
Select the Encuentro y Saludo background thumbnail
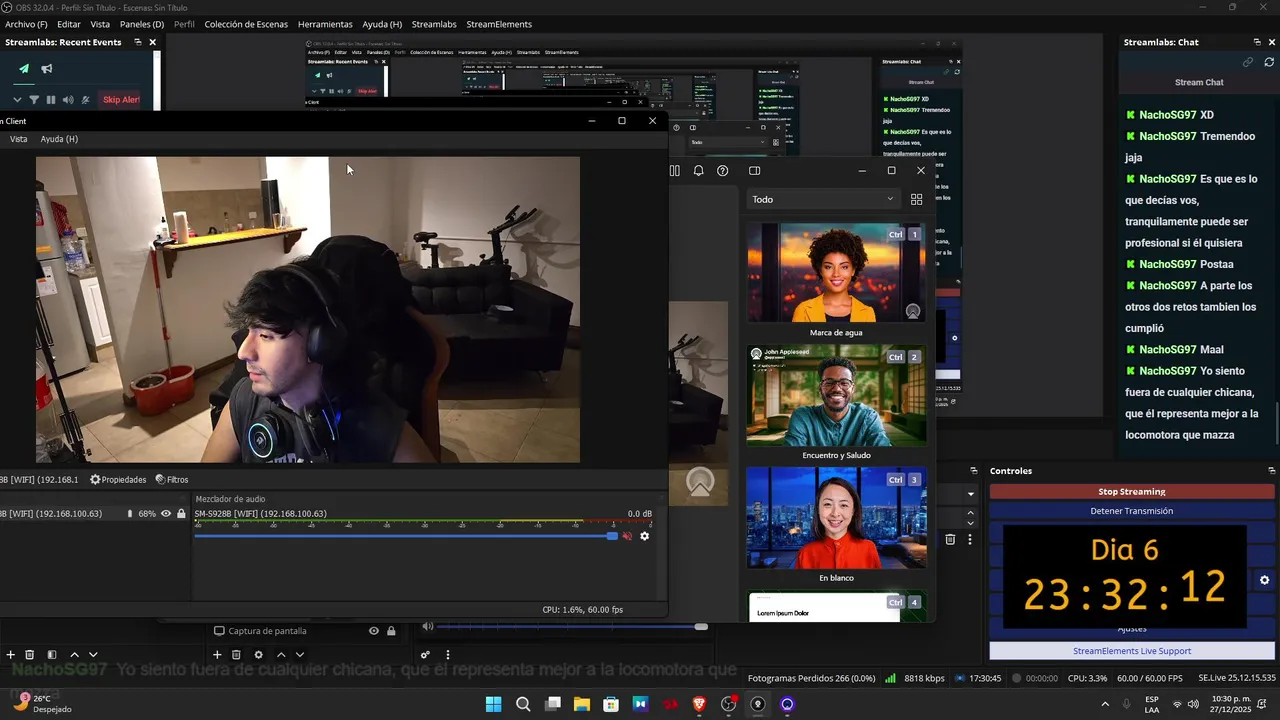pyautogui.click(x=836, y=395)
